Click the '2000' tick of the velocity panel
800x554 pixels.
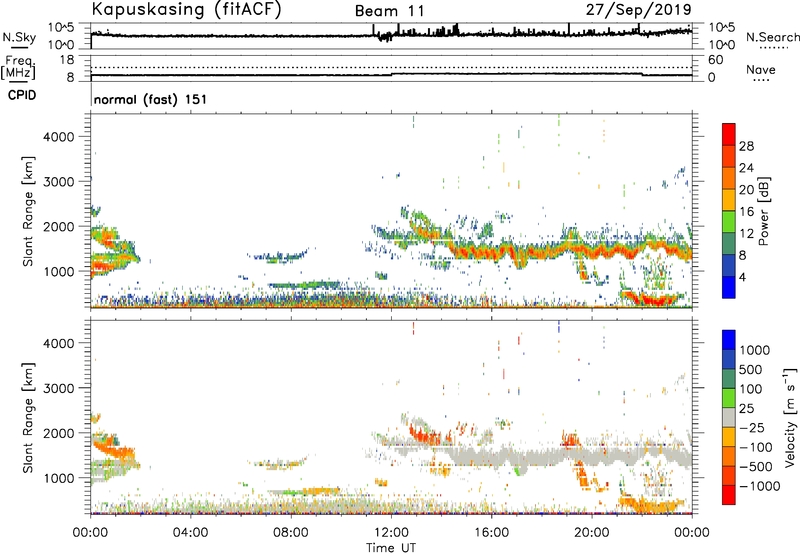click(x=59, y=433)
